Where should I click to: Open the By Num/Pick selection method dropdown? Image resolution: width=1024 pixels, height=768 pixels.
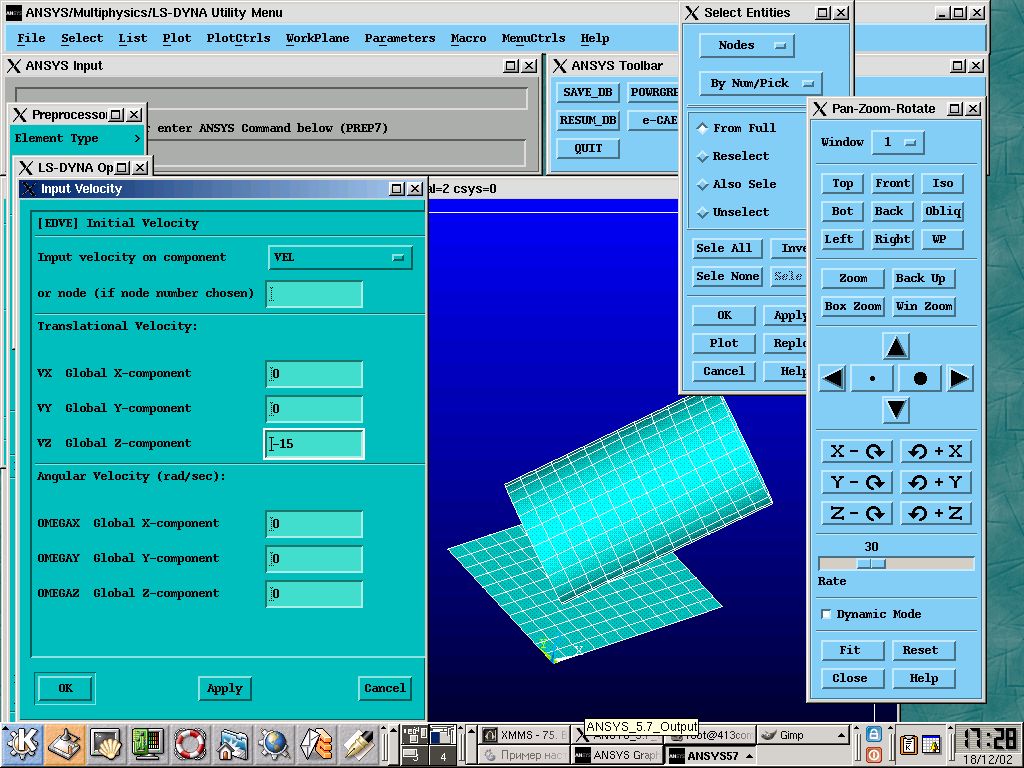(x=761, y=83)
